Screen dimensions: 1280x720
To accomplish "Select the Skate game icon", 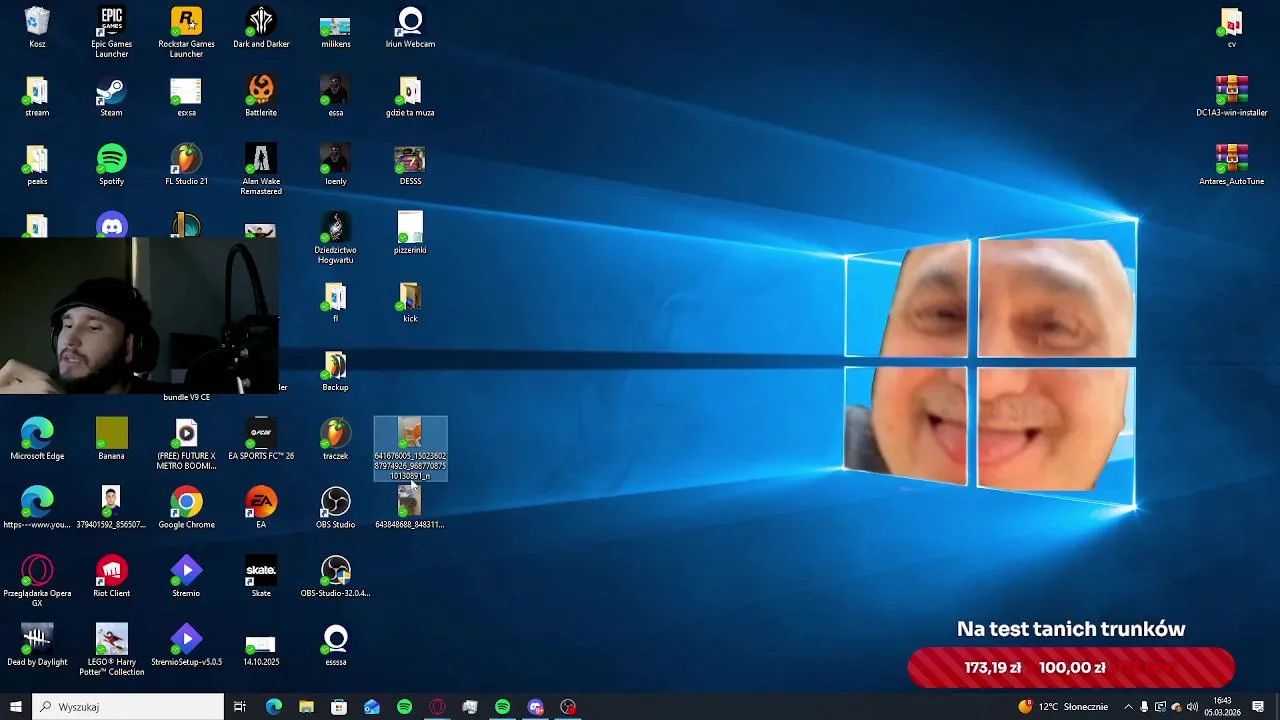I will pyautogui.click(x=261, y=577).
